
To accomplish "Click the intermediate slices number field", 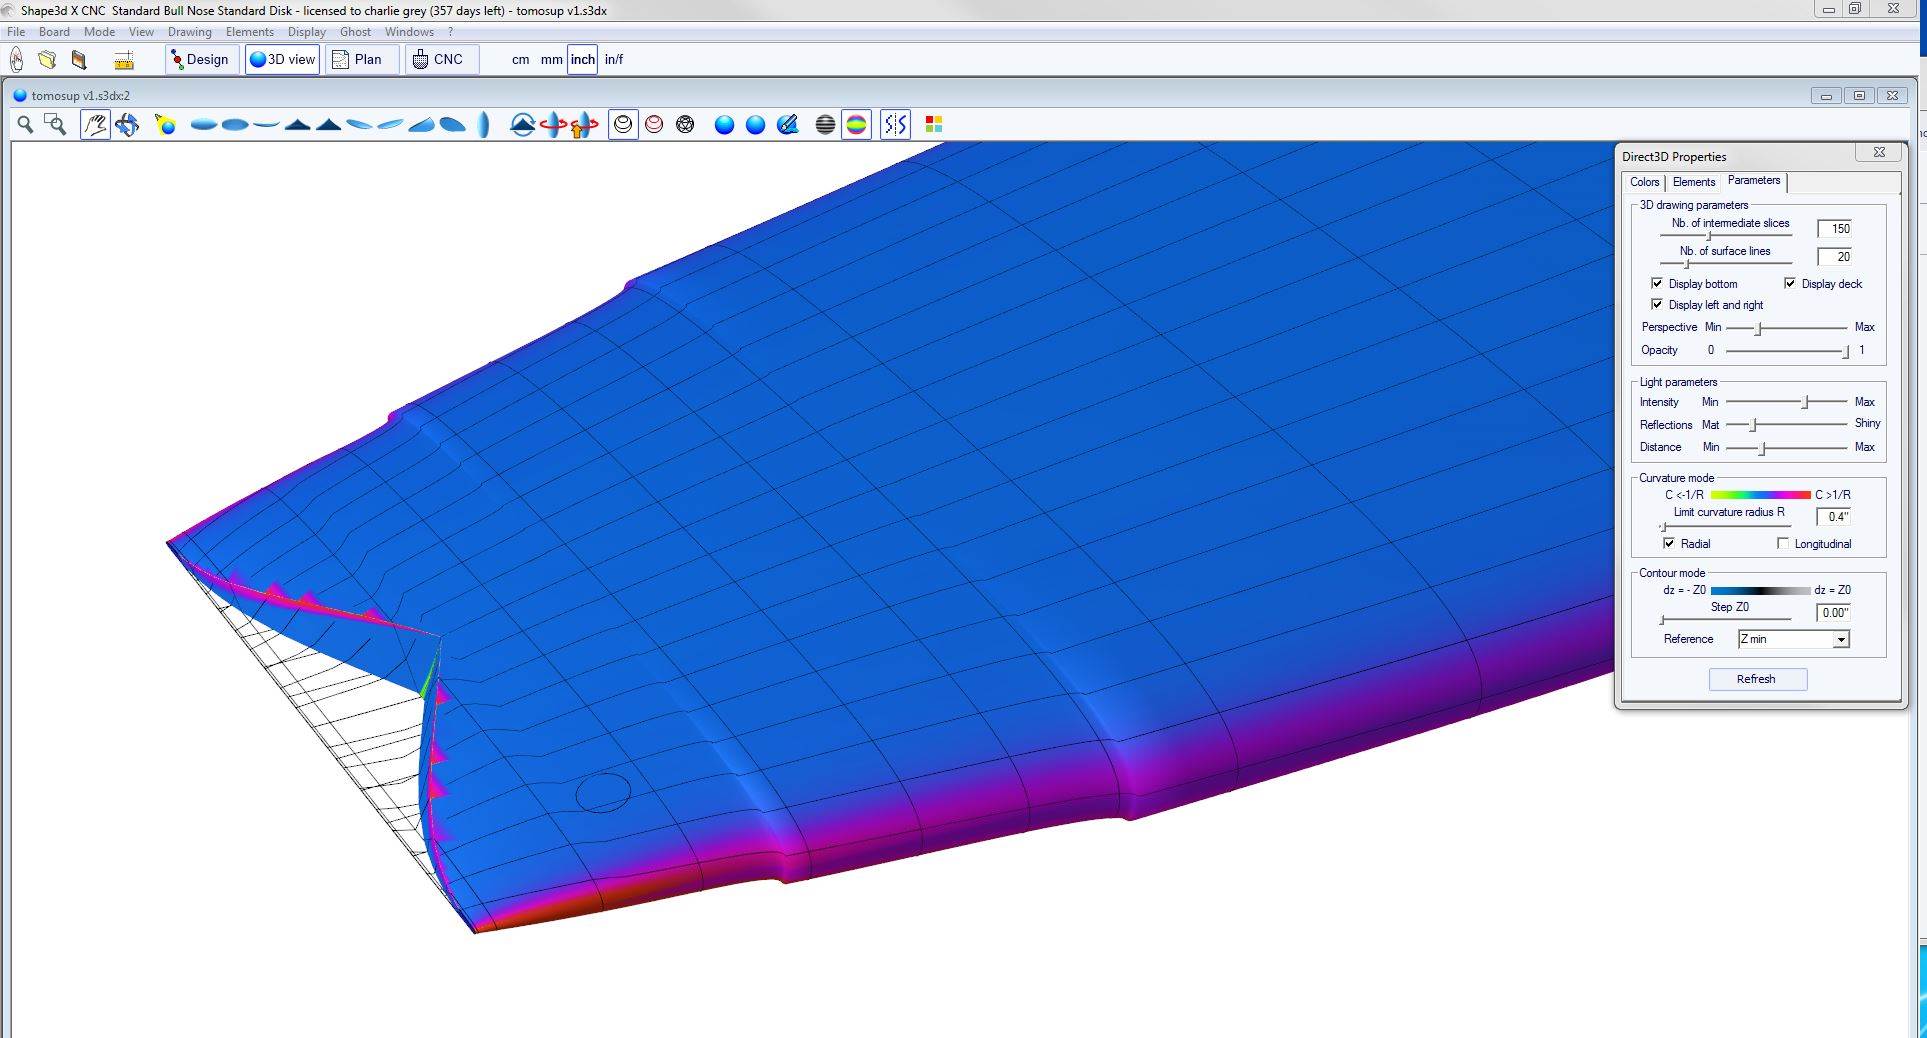I will [1834, 229].
